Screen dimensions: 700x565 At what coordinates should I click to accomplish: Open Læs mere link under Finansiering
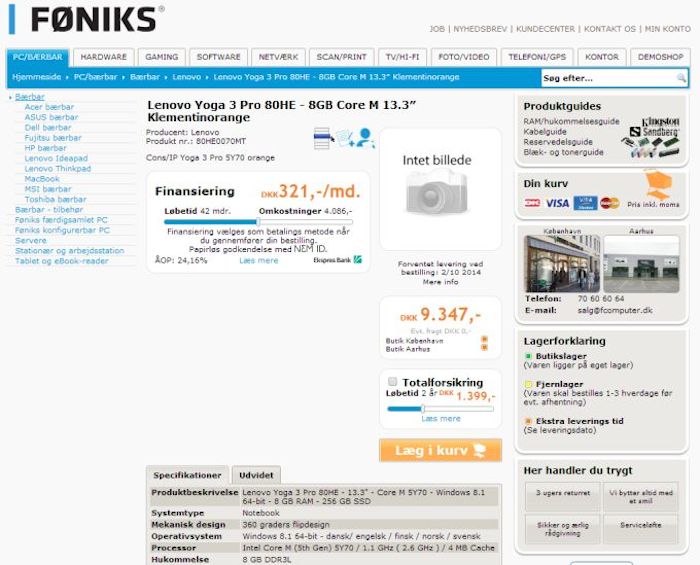[x=258, y=261]
